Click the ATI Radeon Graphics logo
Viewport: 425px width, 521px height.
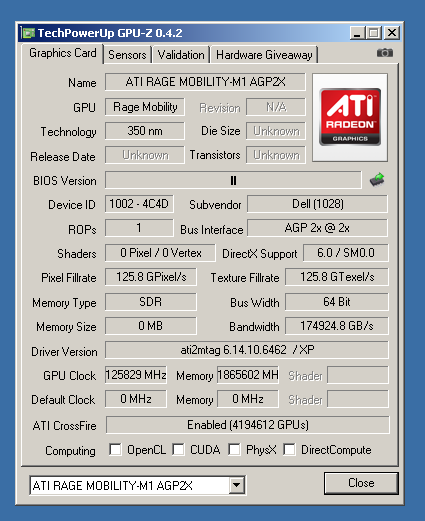point(350,117)
